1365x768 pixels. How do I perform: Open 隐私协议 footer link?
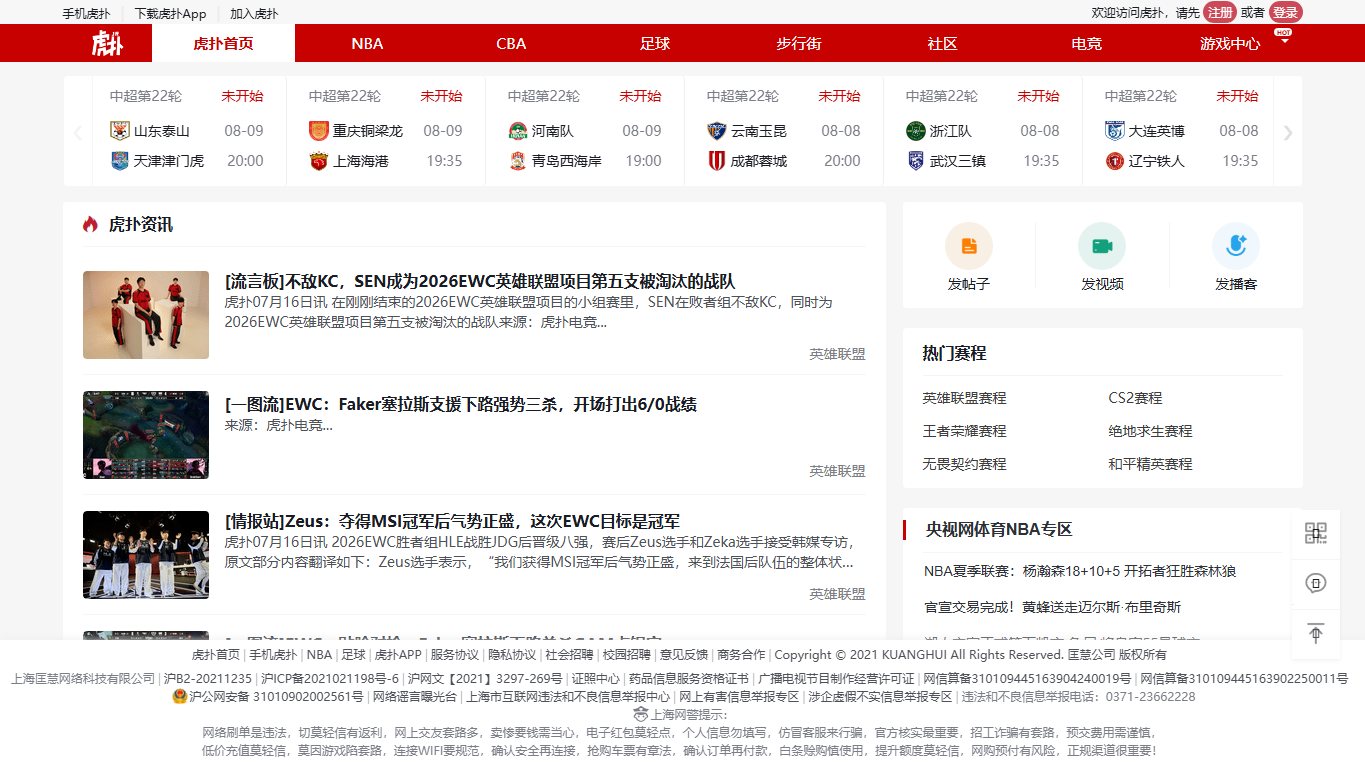point(511,655)
